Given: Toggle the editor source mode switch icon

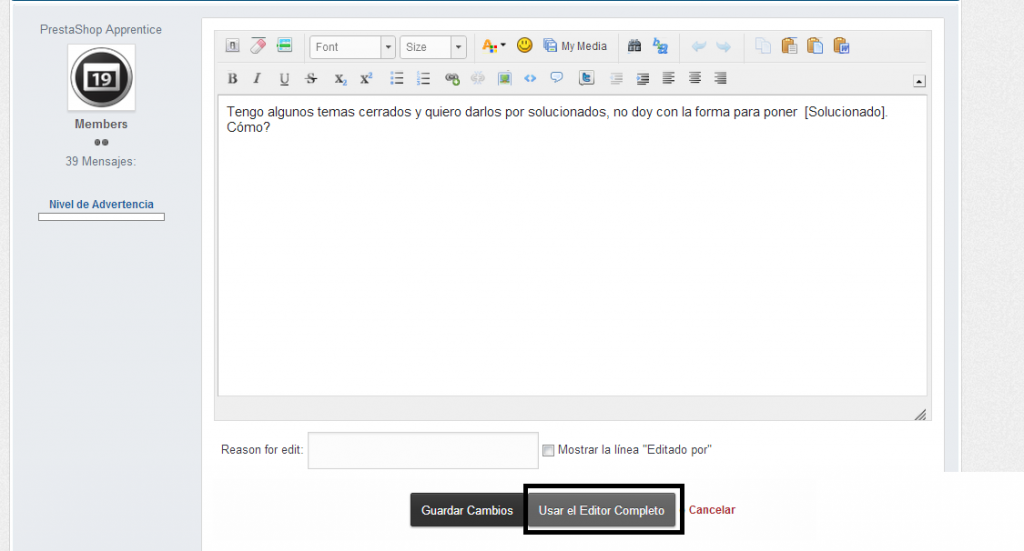Looking at the screenshot, I should pyautogui.click(x=232, y=46).
